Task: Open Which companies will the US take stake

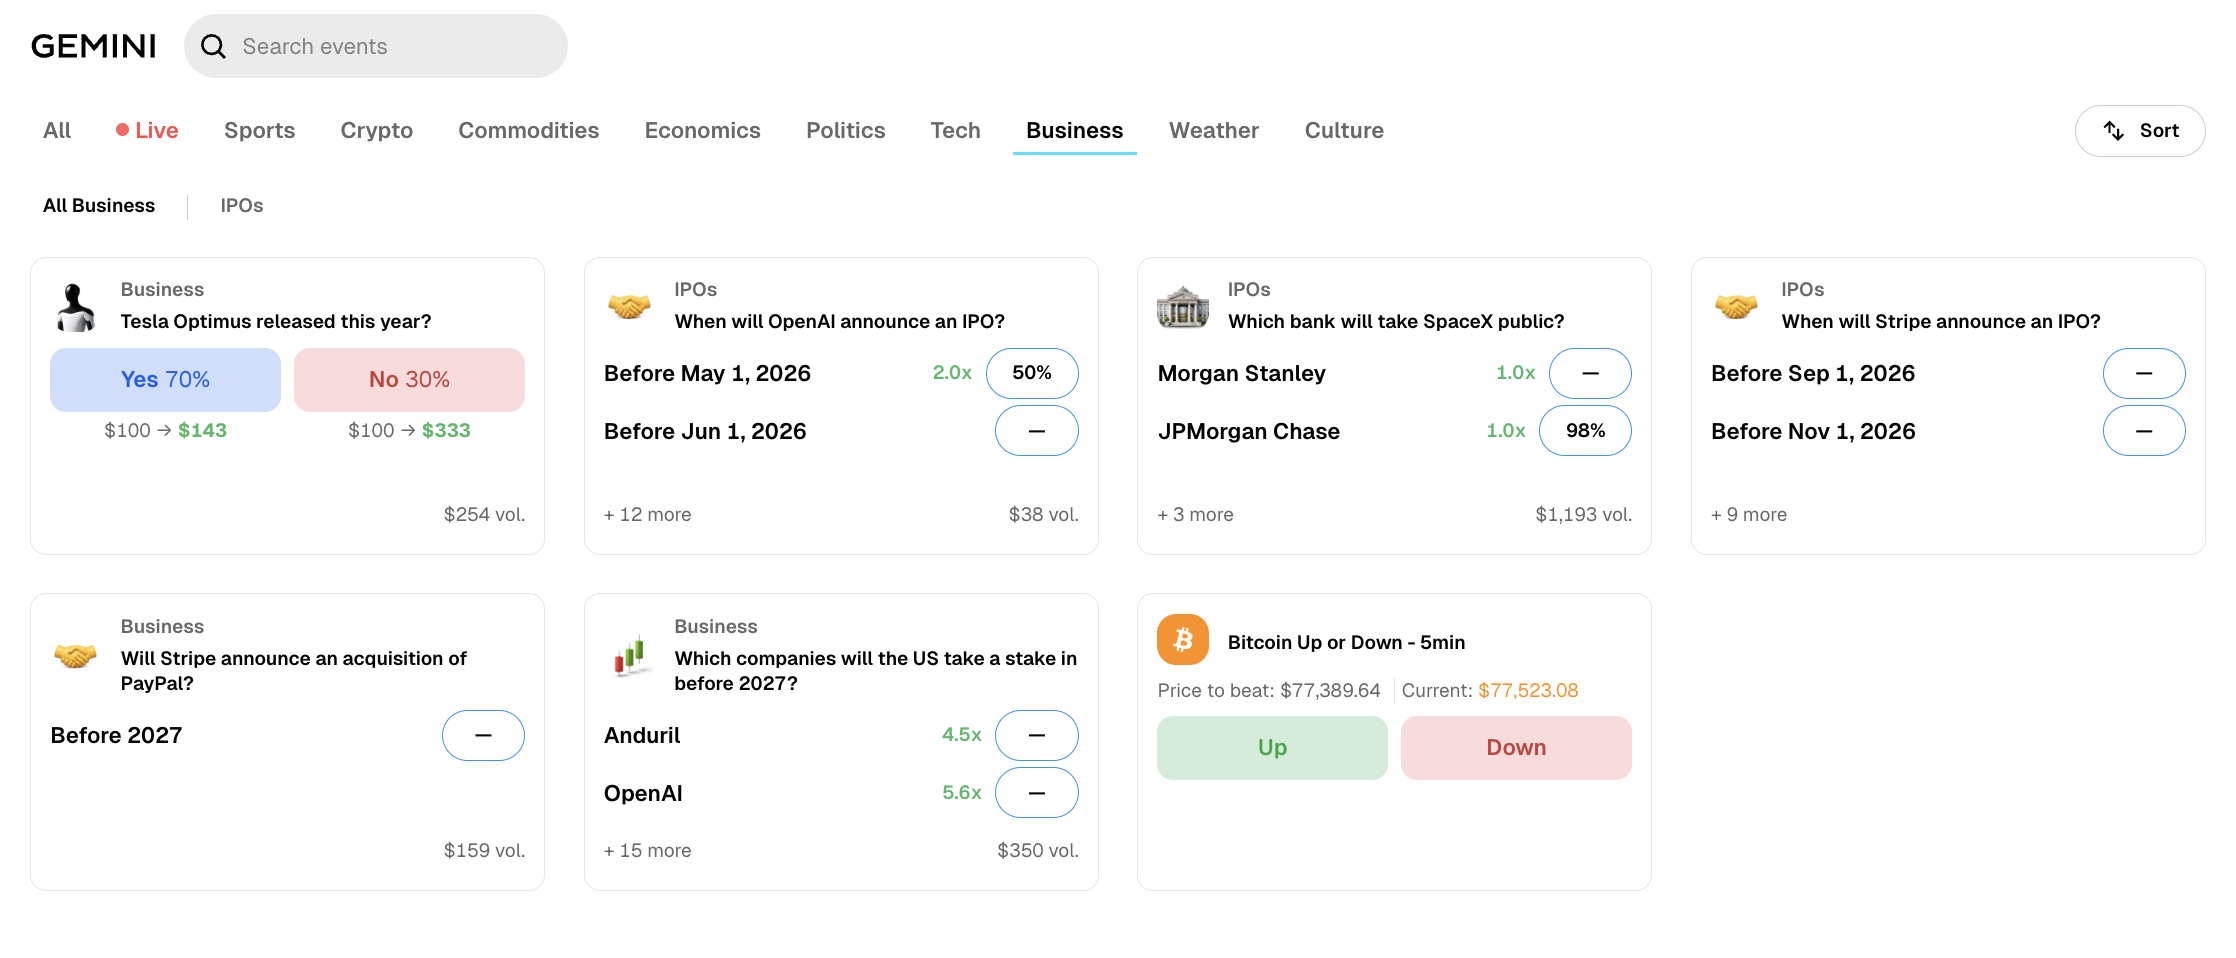Action: click(875, 670)
